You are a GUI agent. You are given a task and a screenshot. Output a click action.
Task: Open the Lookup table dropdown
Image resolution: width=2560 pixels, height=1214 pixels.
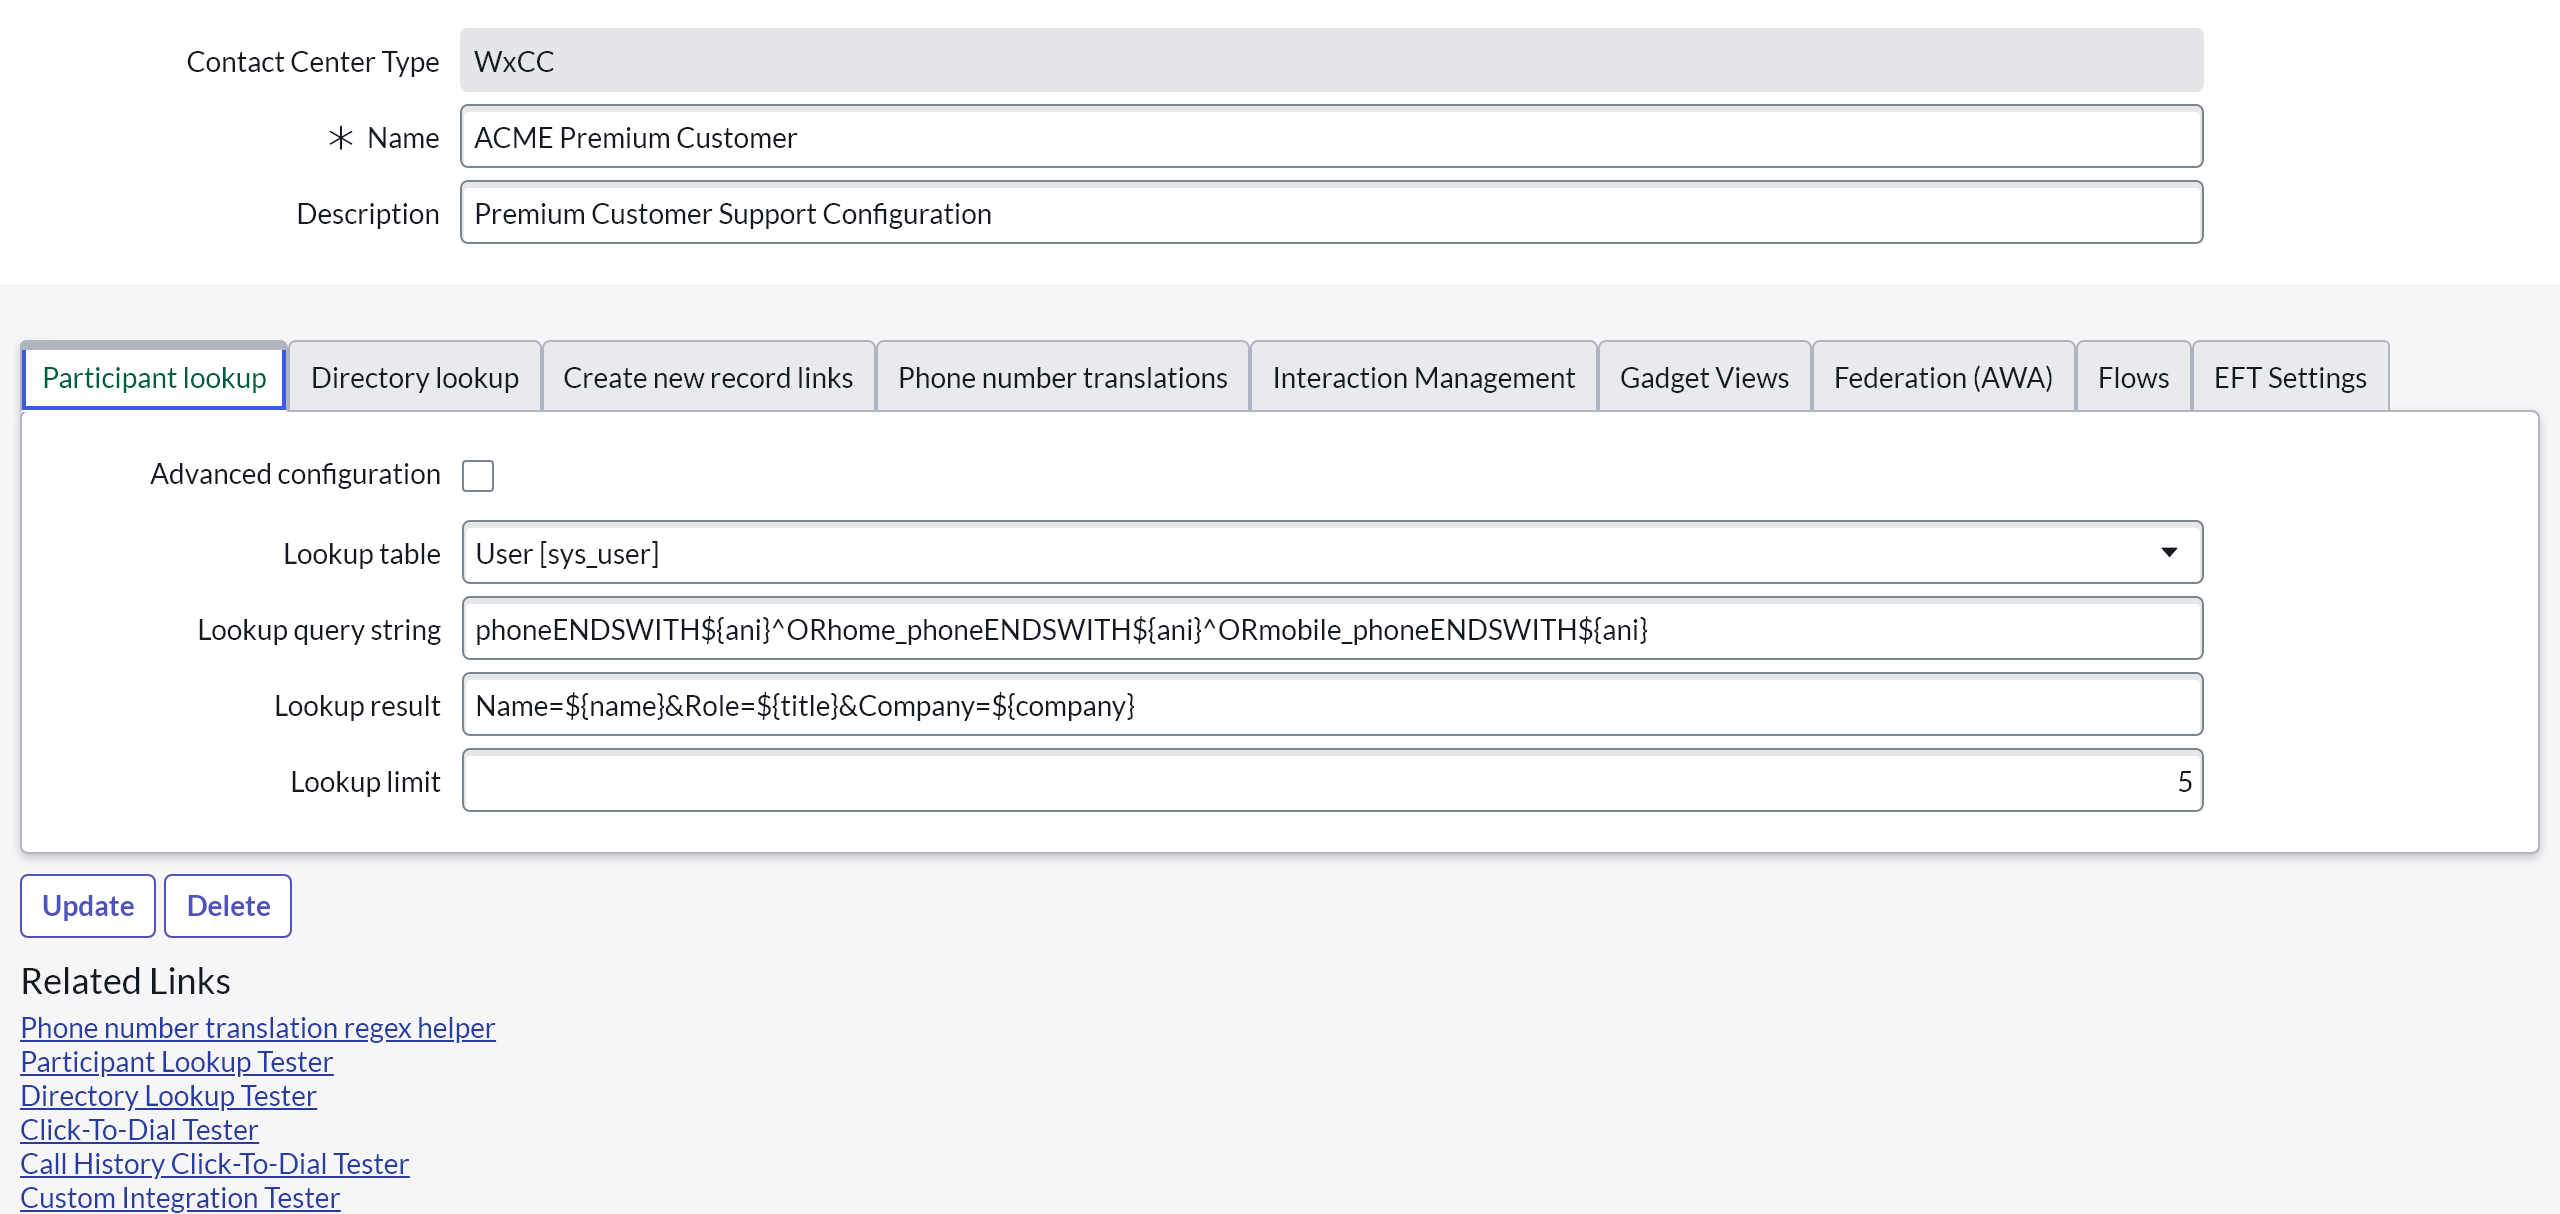pyautogui.click(x=1331, y=553)
